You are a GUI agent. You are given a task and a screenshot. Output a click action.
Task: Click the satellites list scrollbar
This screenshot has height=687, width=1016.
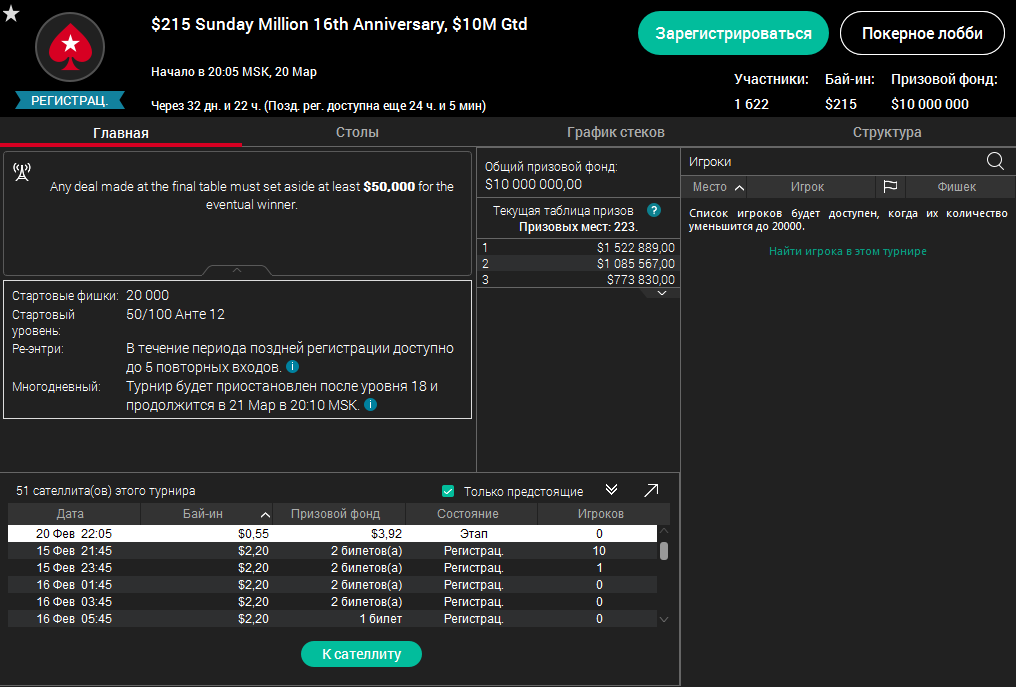(x=664, y=552)
